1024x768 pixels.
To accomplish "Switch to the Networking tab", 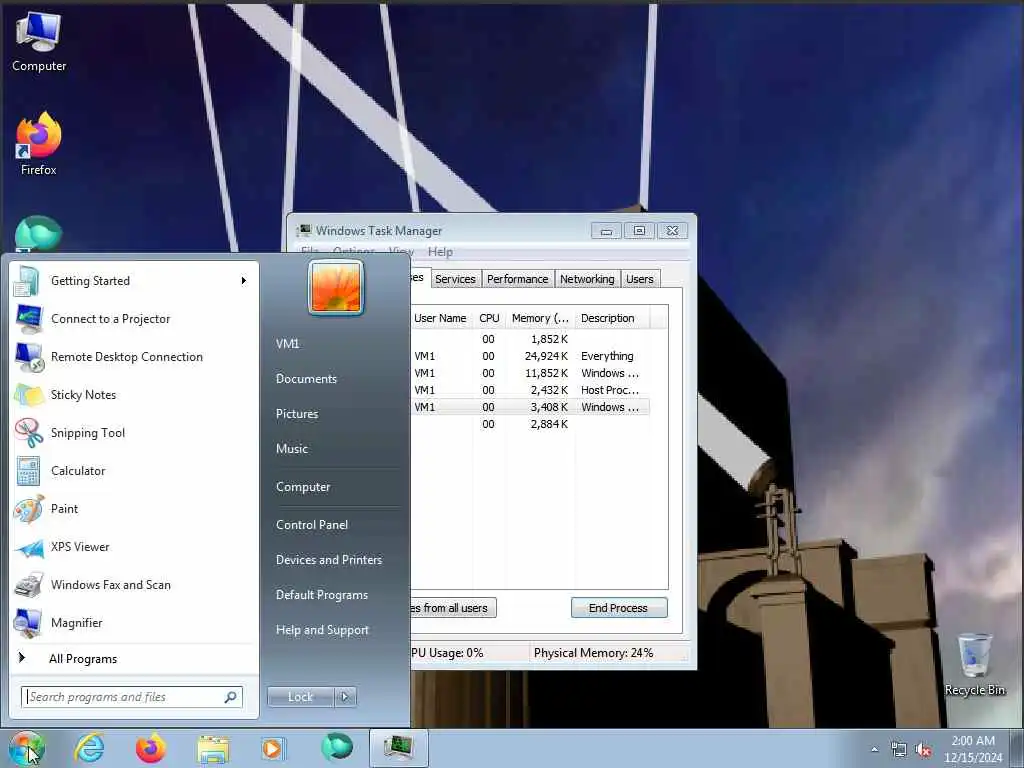I will coord(587,279).
